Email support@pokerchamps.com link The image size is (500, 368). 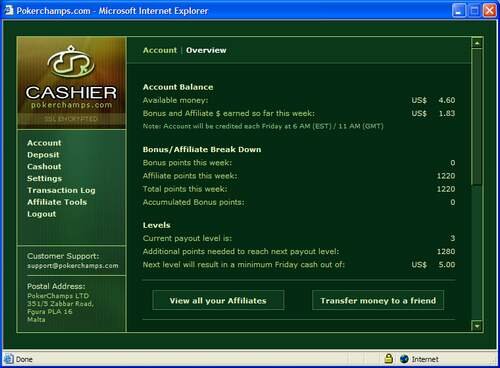point(73,266)
